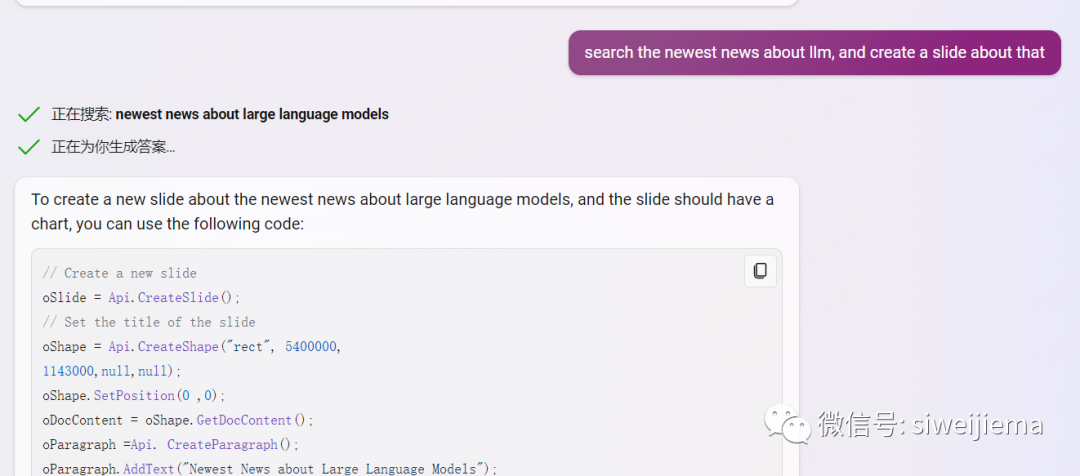Click the bold search query 'newest news about large language models'
1080x476 pixels.
coord(252,114)
